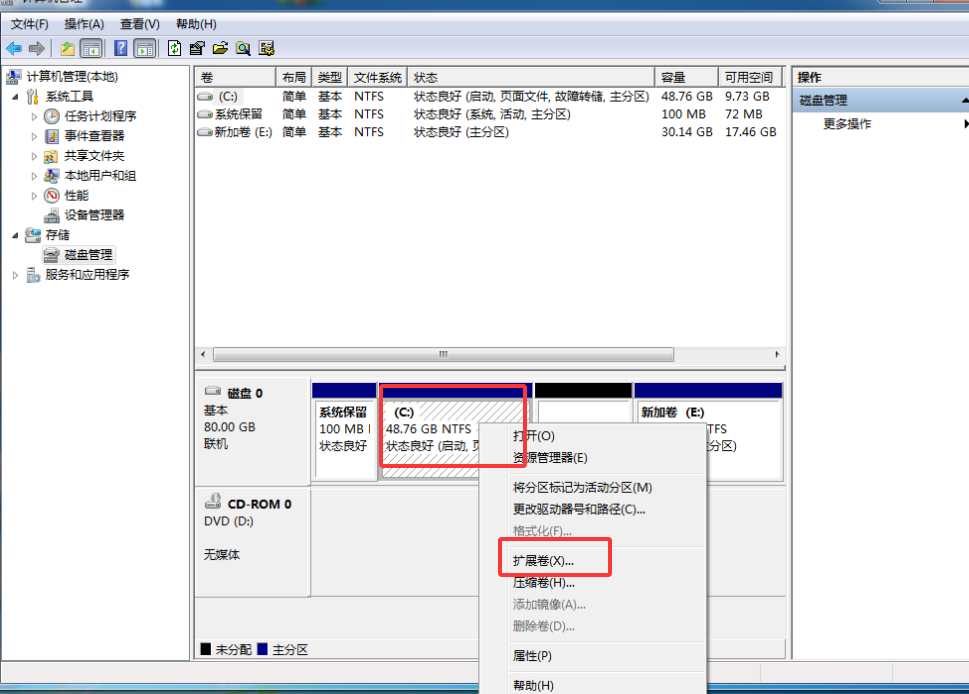Image resolution: width=969 pixels, height=694 pixels.
Task: Collapse the 系统工具 tree node
Action: pyautogui.click(x=15, y=97)
